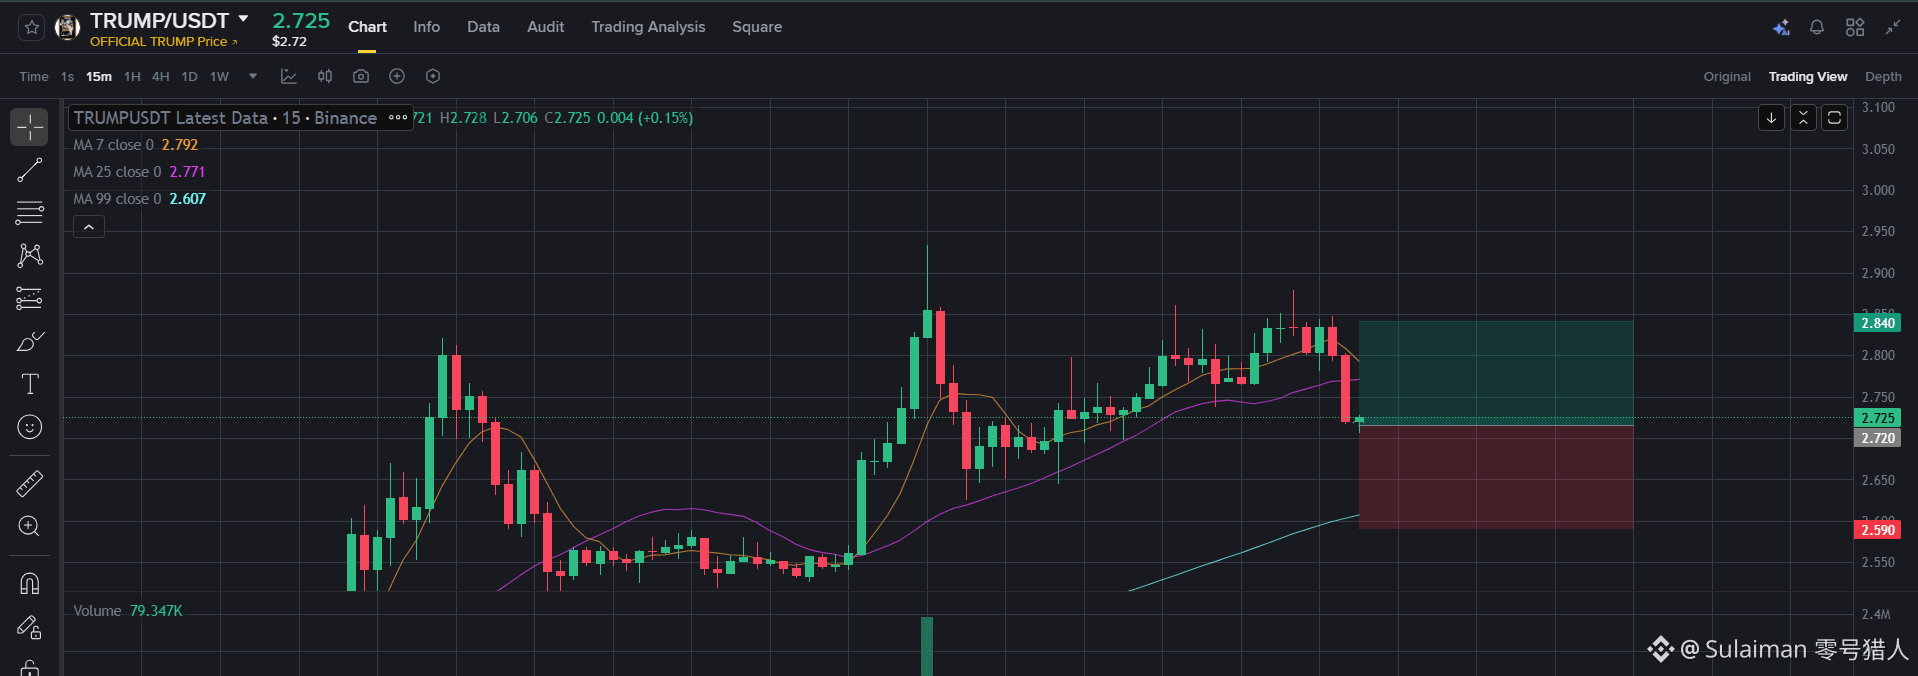The height and width of the screenshot is (676, 1918).
Task: Collapse the chart with the shrink arrows icon
Action: pos(1892,28)
